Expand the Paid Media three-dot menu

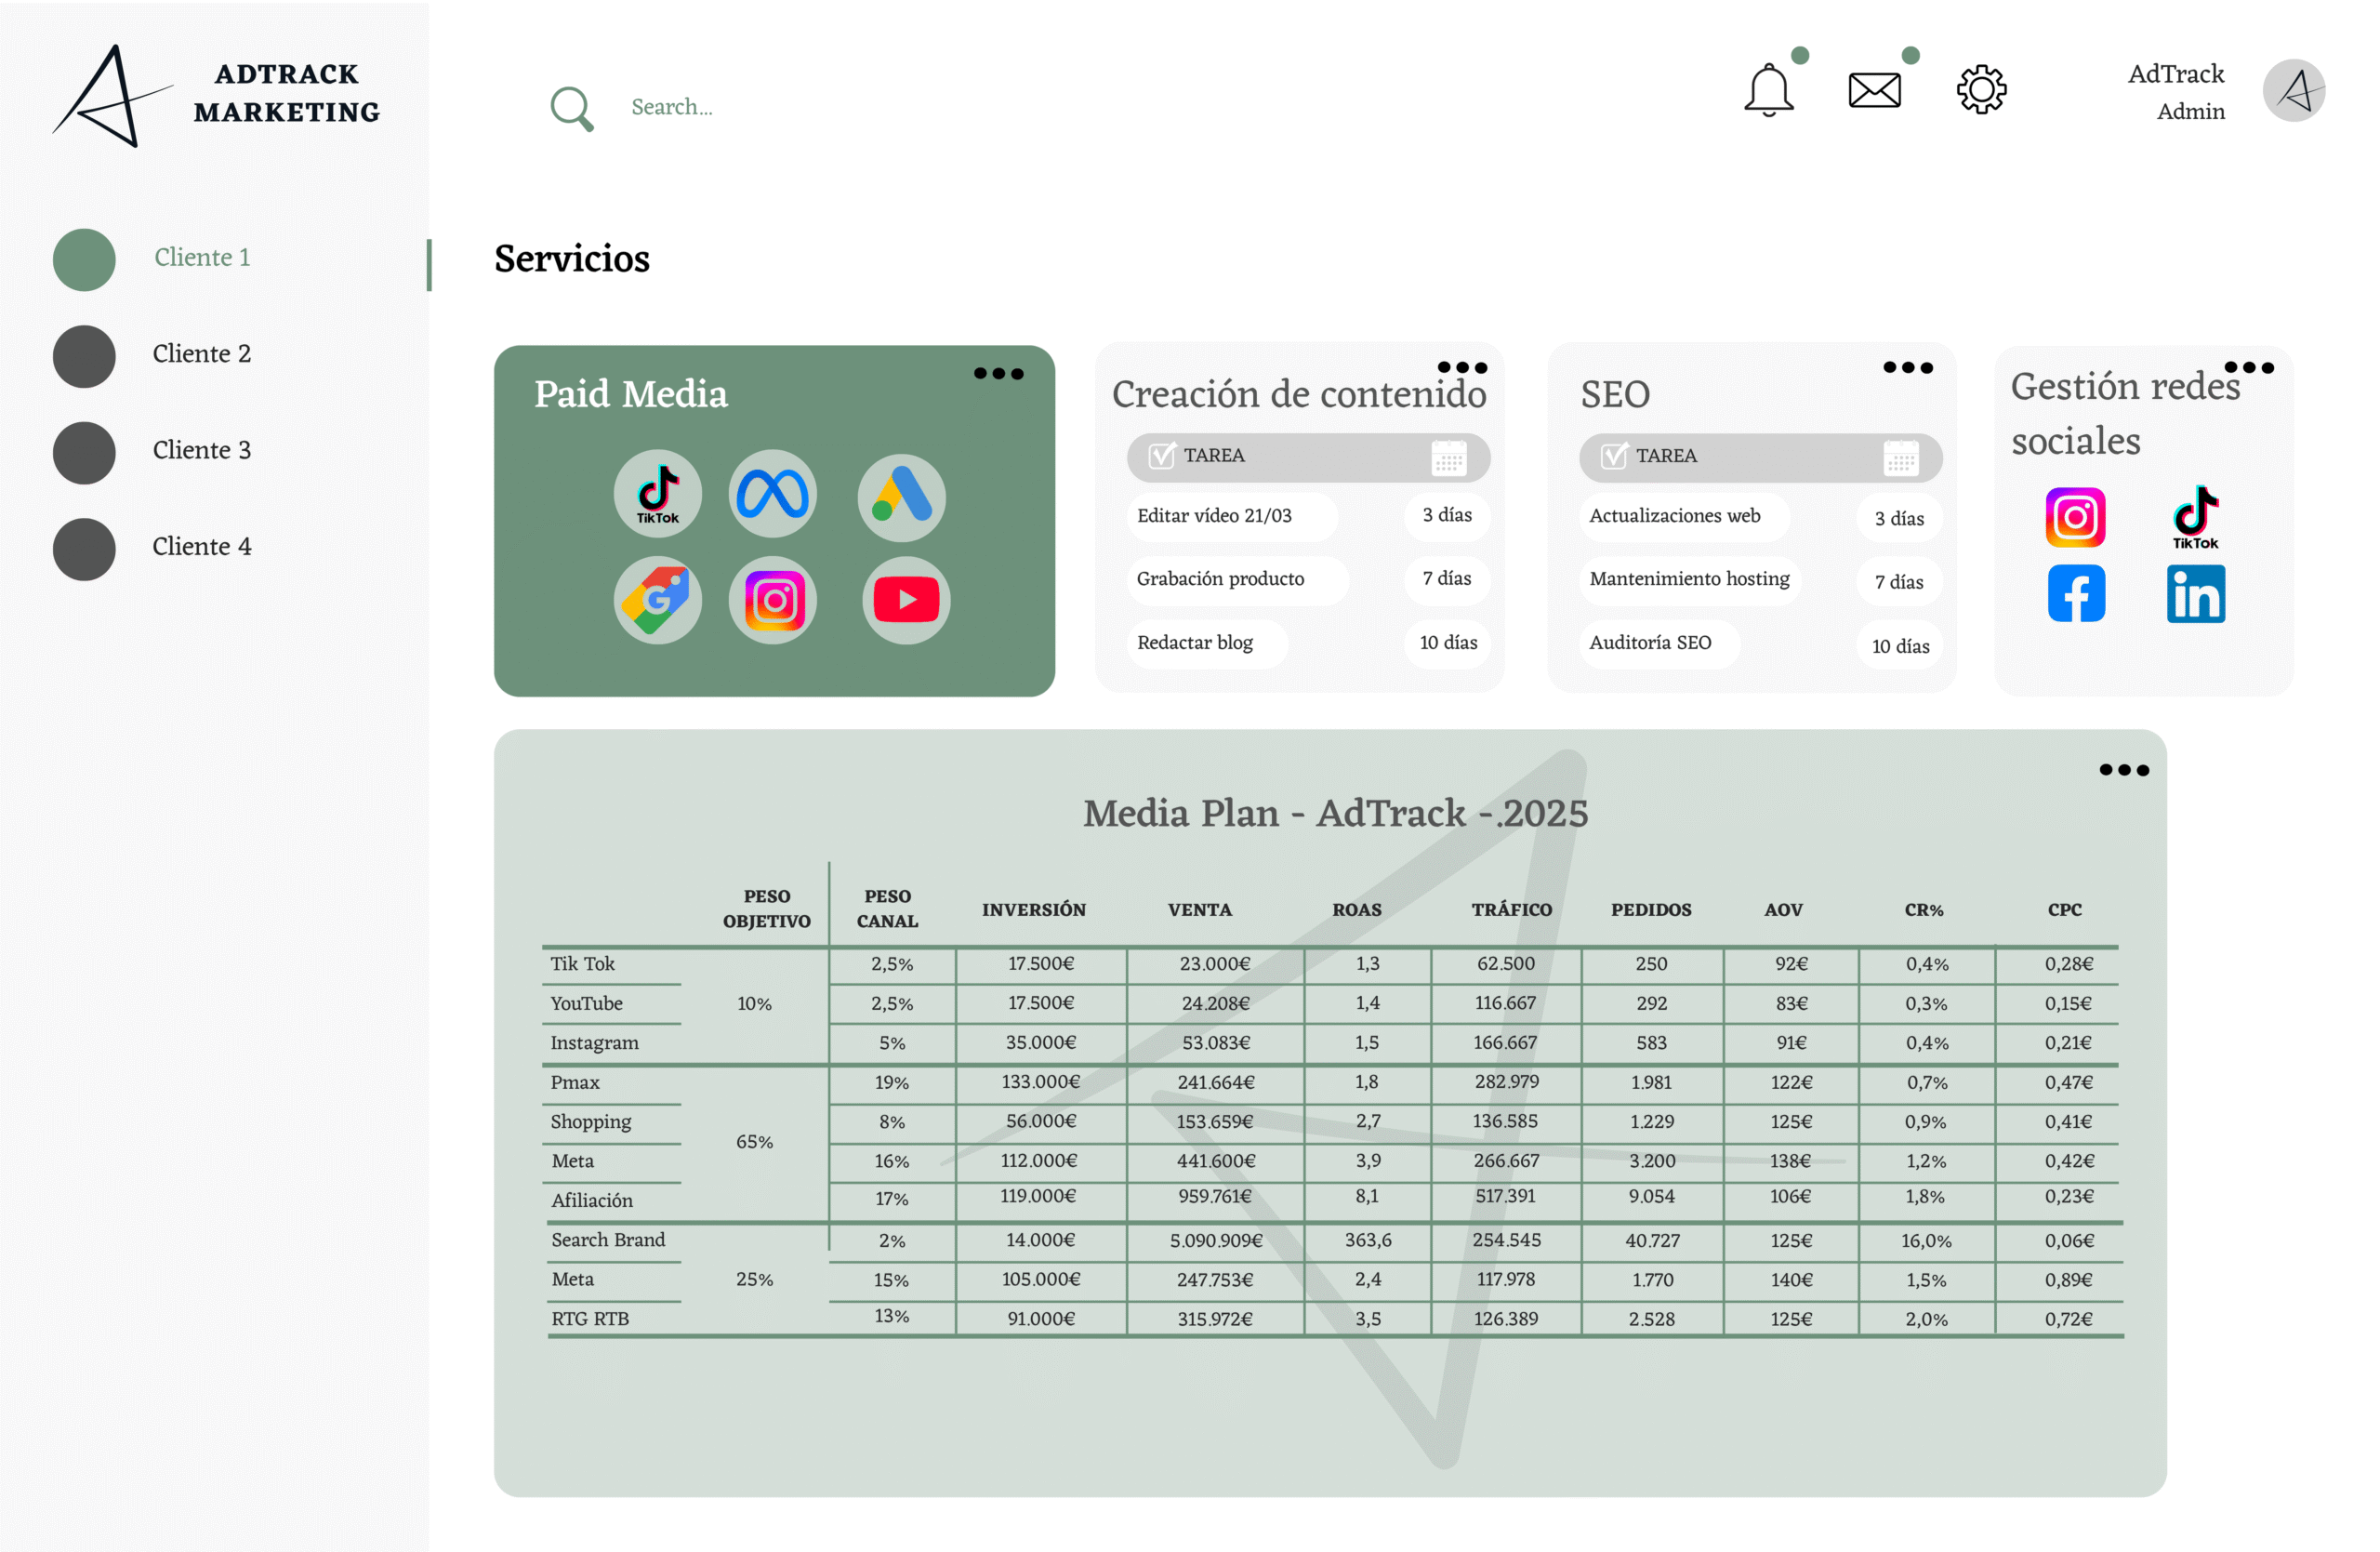click(x=998, y=374)
